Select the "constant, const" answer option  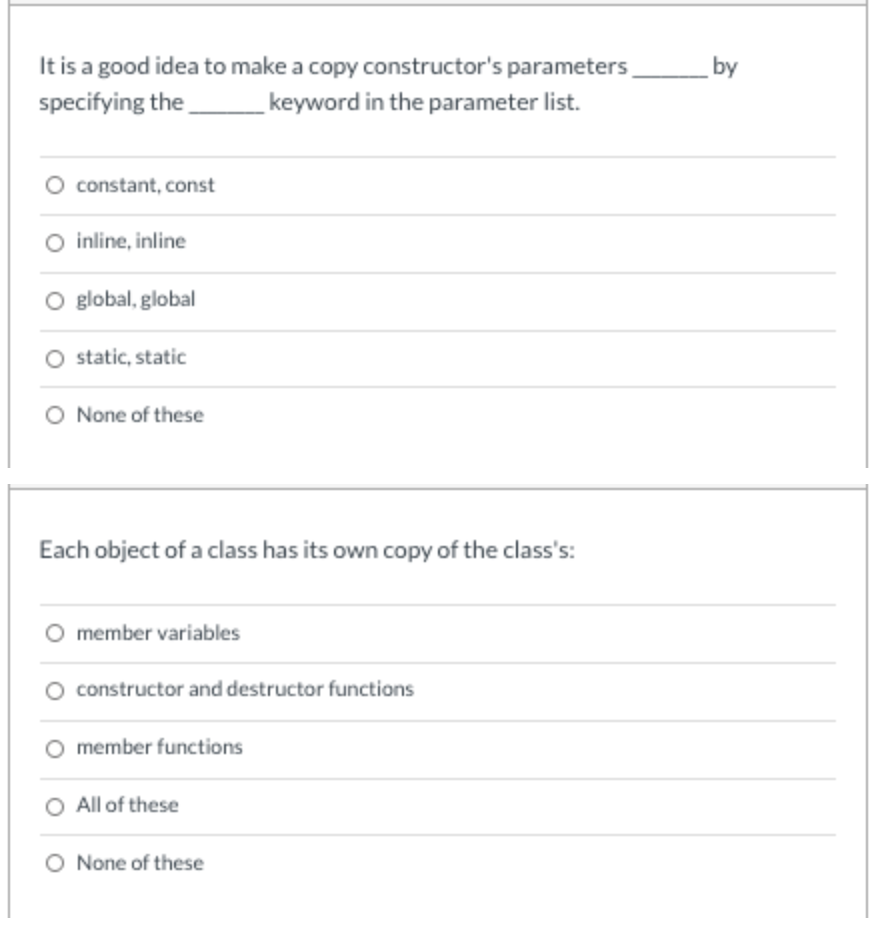click(x=53, y=184)
